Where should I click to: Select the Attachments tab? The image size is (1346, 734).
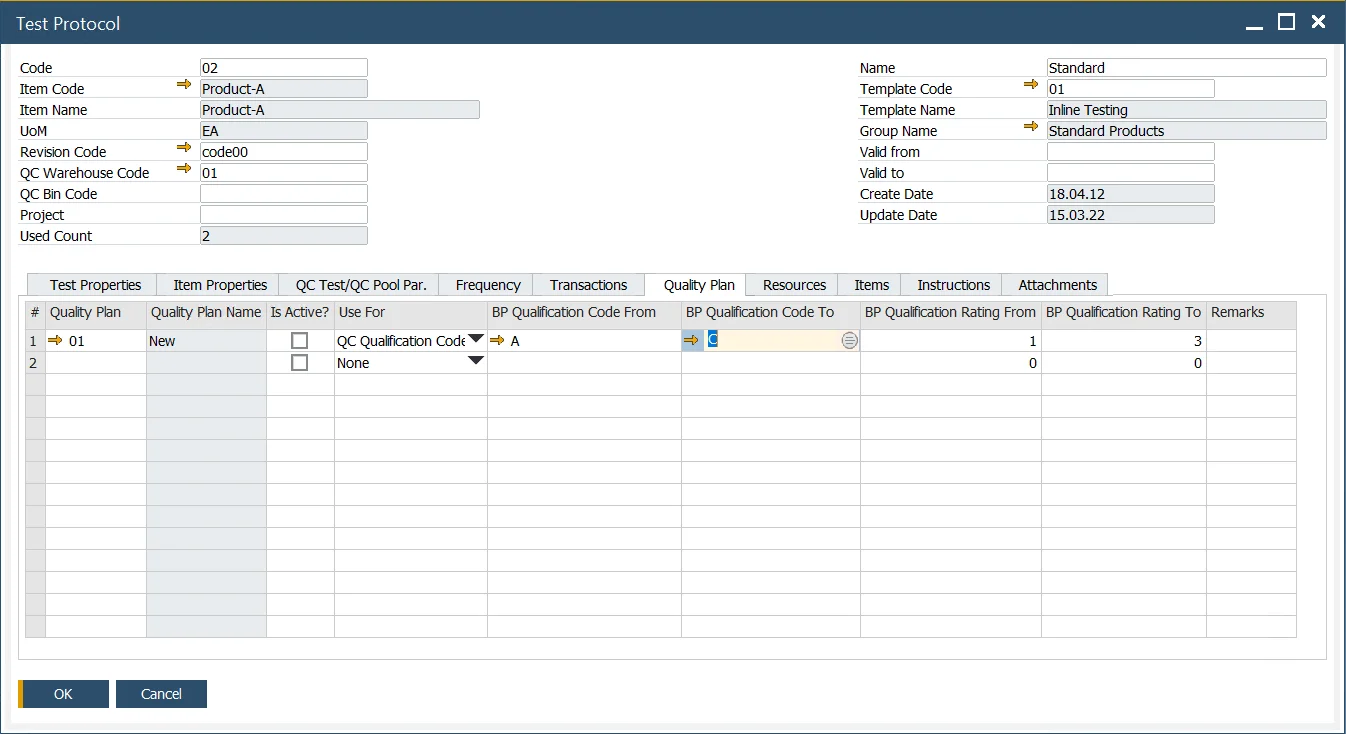pyautogui.click(x=1055, y=284)
